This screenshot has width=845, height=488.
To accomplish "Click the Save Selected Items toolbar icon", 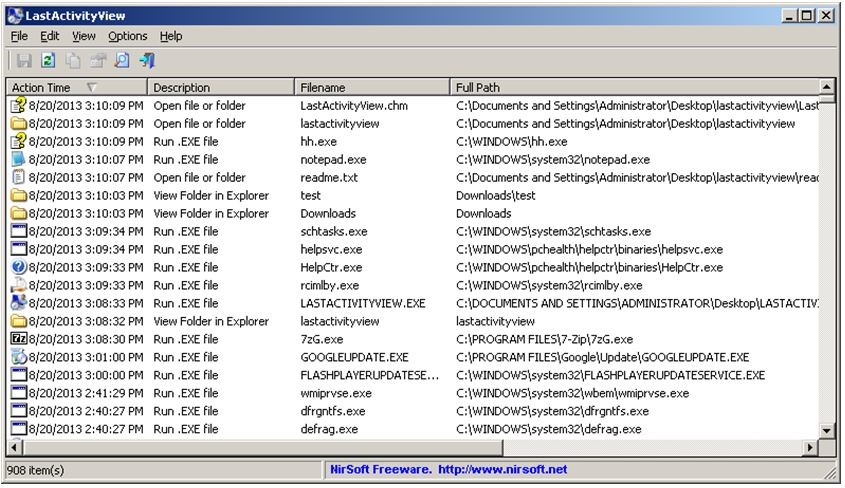I will tap(24, 60).
